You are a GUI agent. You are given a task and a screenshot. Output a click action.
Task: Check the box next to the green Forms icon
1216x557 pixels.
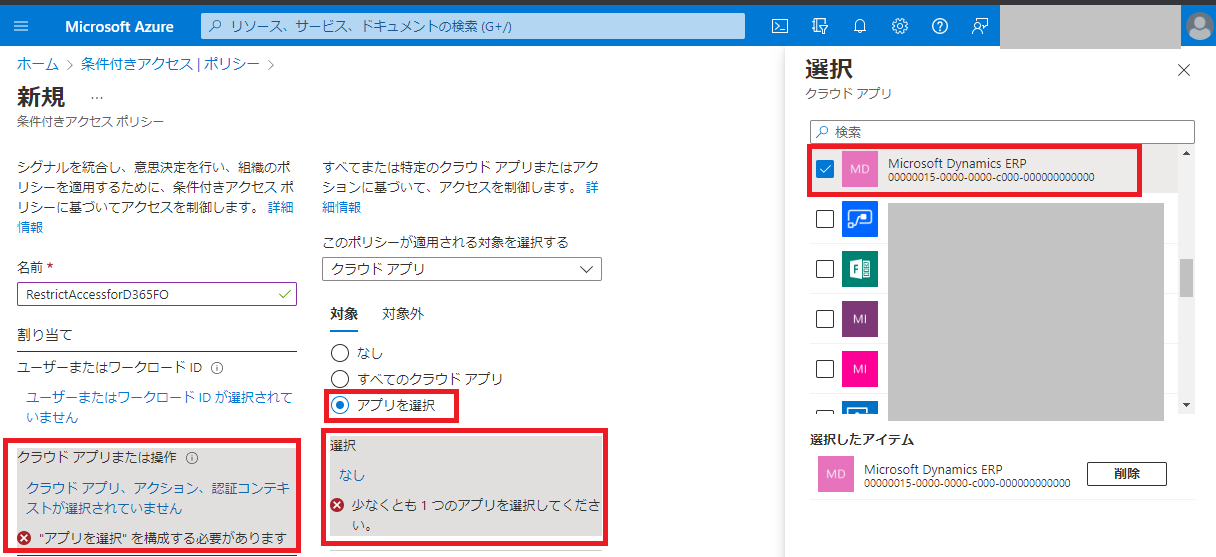click(825, 269)
